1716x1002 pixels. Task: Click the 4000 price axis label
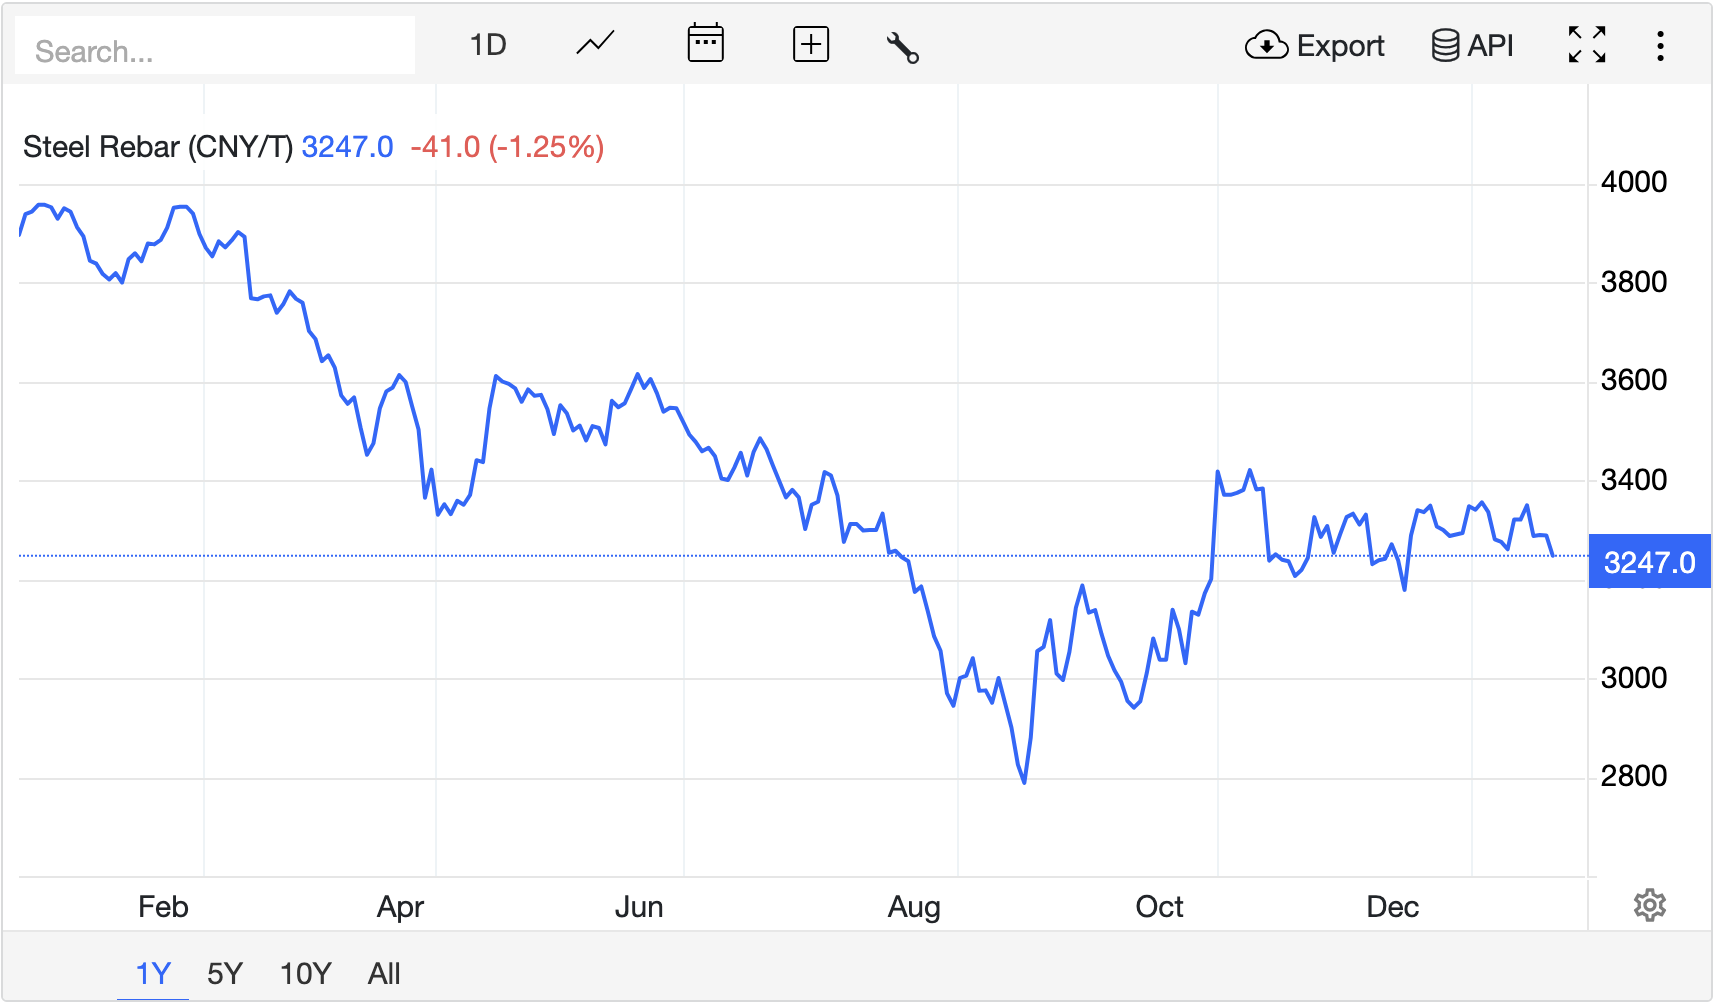(1633, 182)
